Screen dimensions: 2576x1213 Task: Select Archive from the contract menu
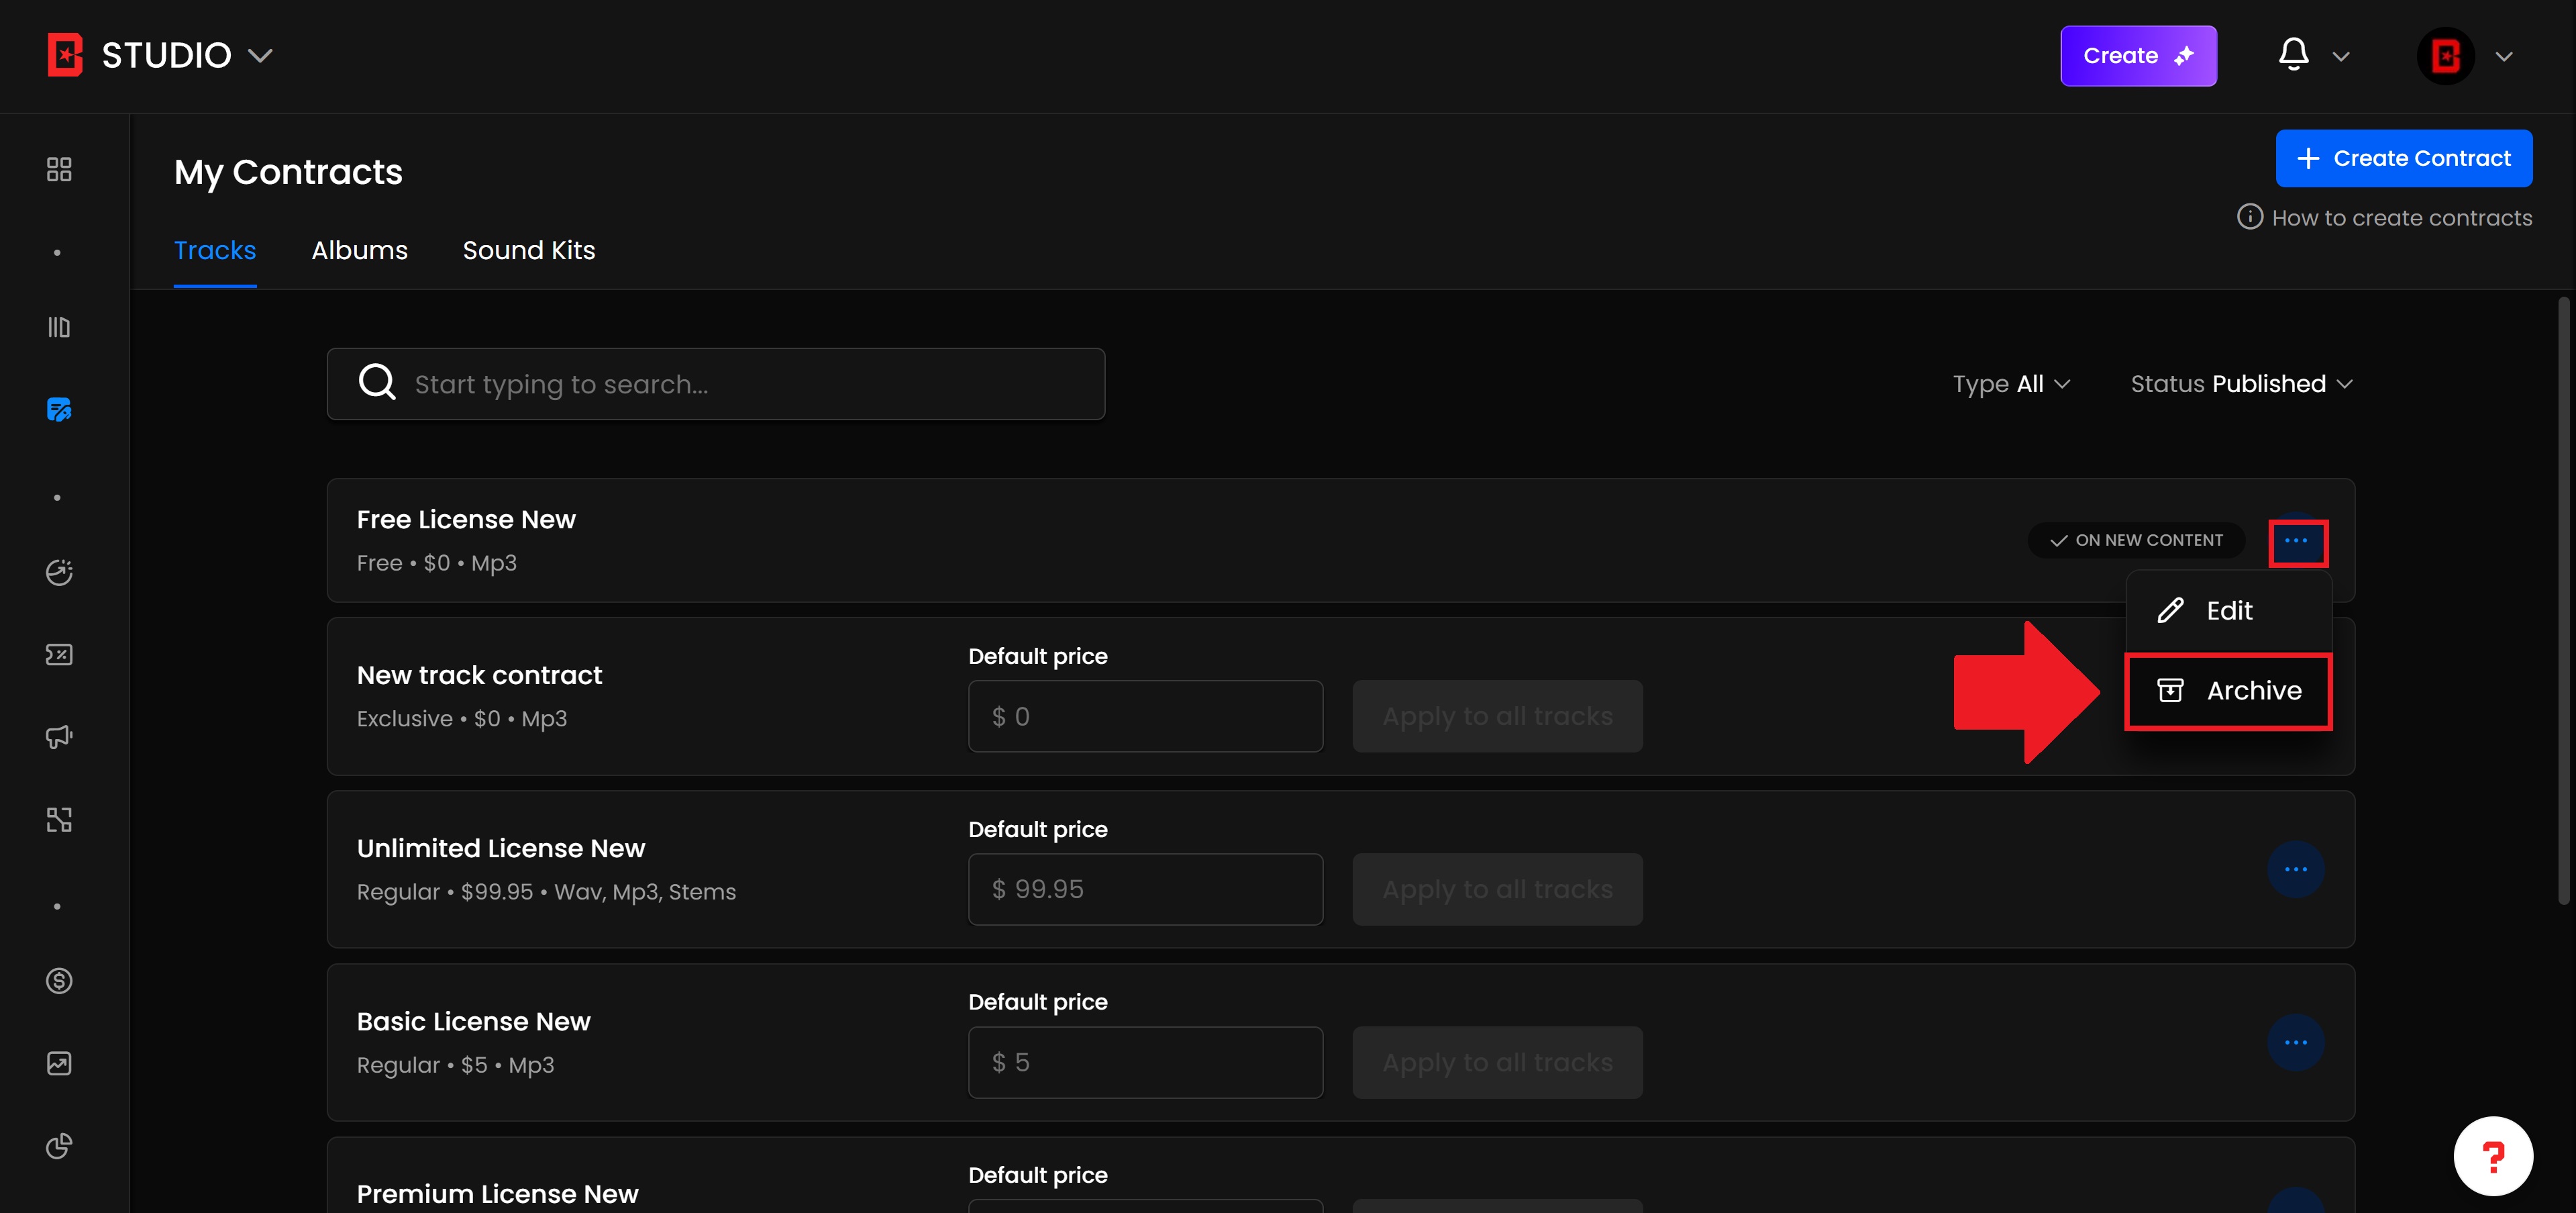pyautogui.click(x=2229, y=691)
